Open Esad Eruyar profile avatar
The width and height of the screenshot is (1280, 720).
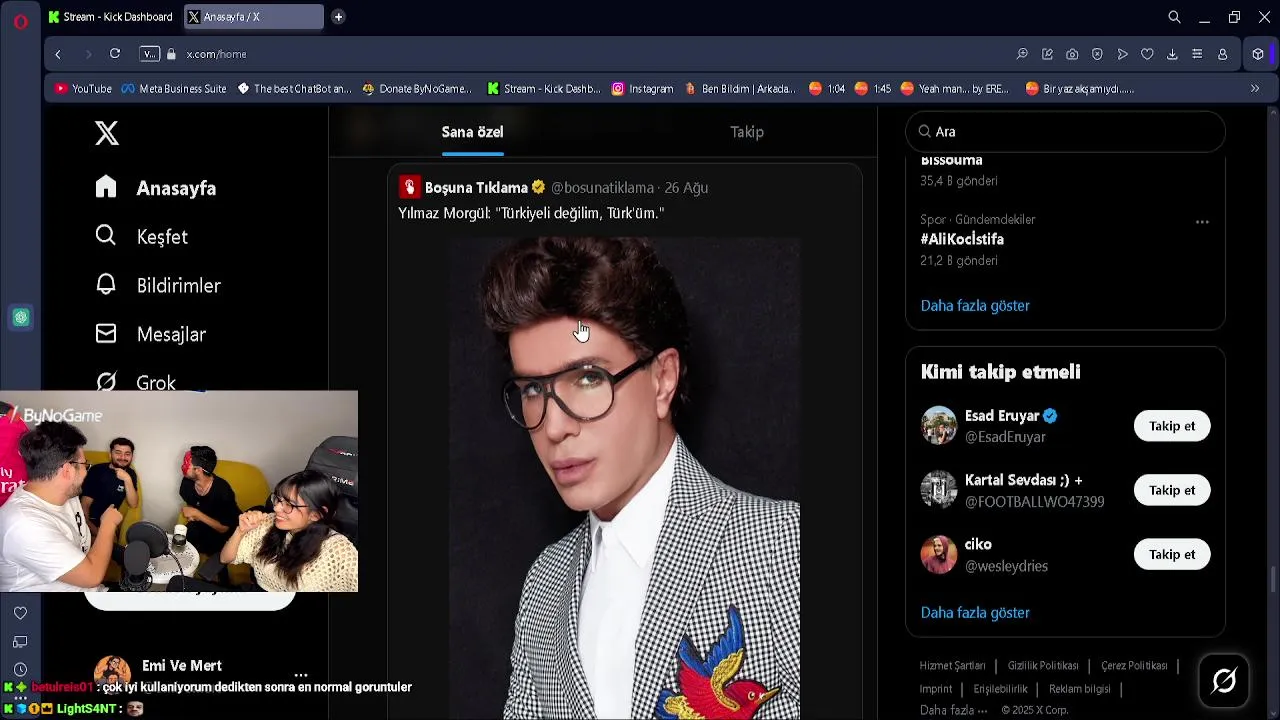coord(939,426)
